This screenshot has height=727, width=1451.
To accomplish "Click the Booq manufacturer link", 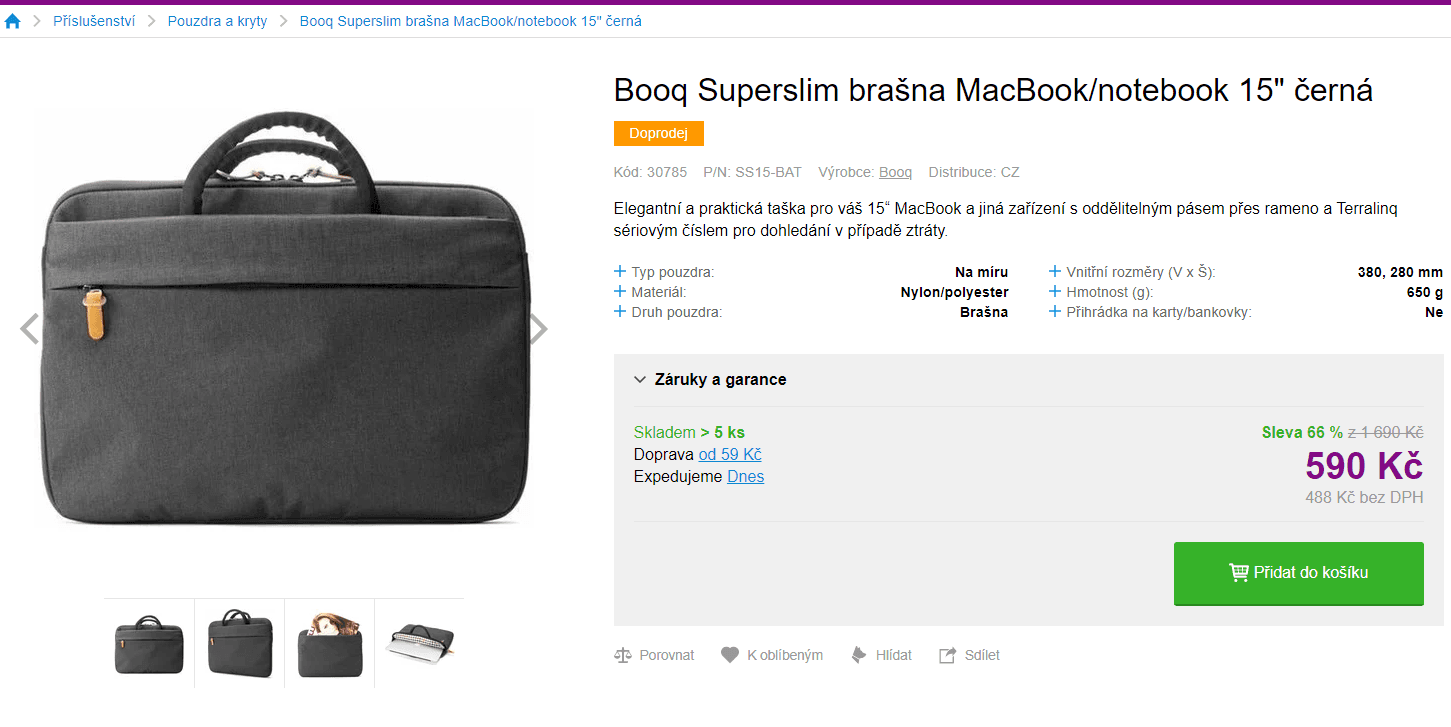I will coord(894,171).
